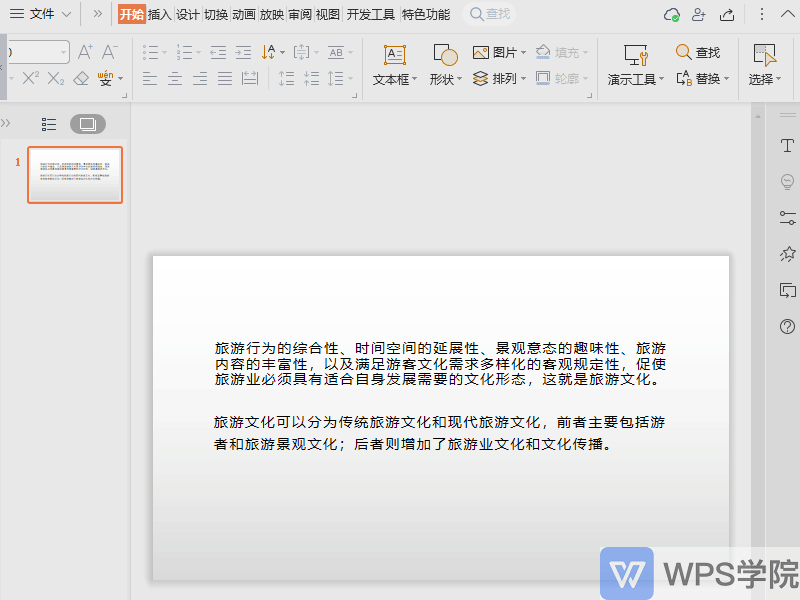Open the 排列 arrange menu
The image size is (800, 600).
tap(499, 79)
